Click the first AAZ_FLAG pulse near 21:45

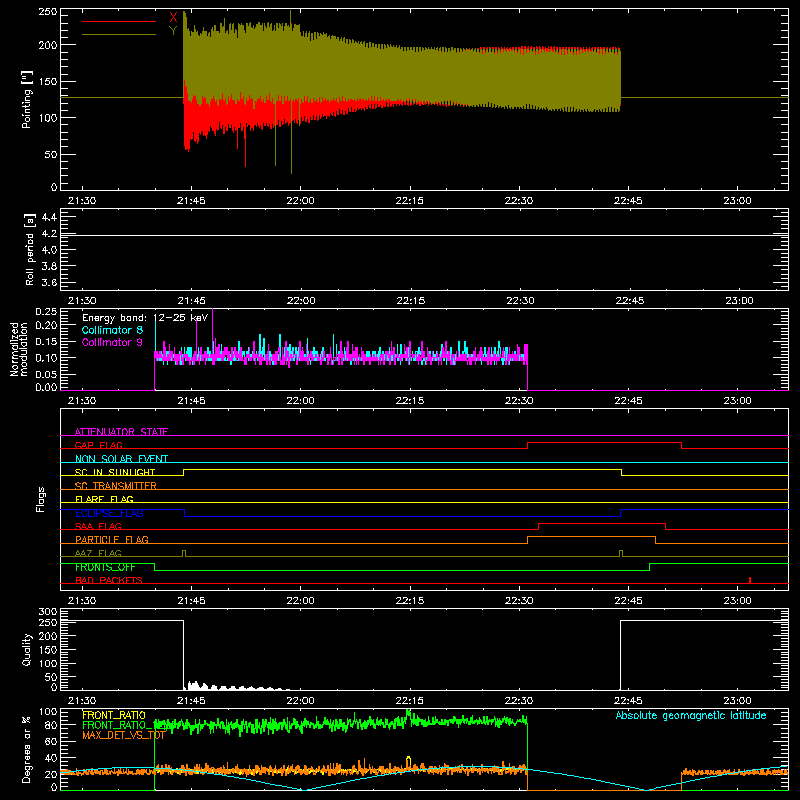(x=184, y=553)
